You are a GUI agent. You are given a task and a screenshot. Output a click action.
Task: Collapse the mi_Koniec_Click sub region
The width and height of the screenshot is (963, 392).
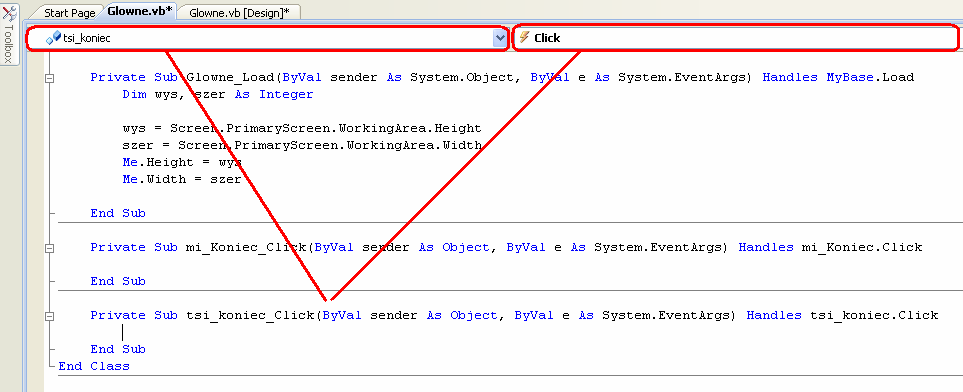(49, 248)
